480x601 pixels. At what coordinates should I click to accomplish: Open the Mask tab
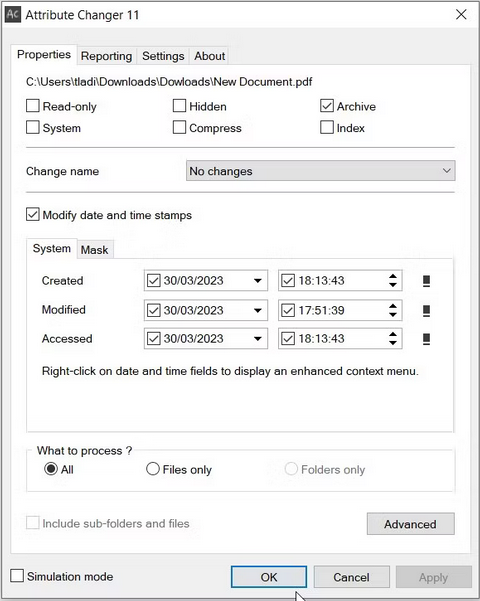(94, 250)
